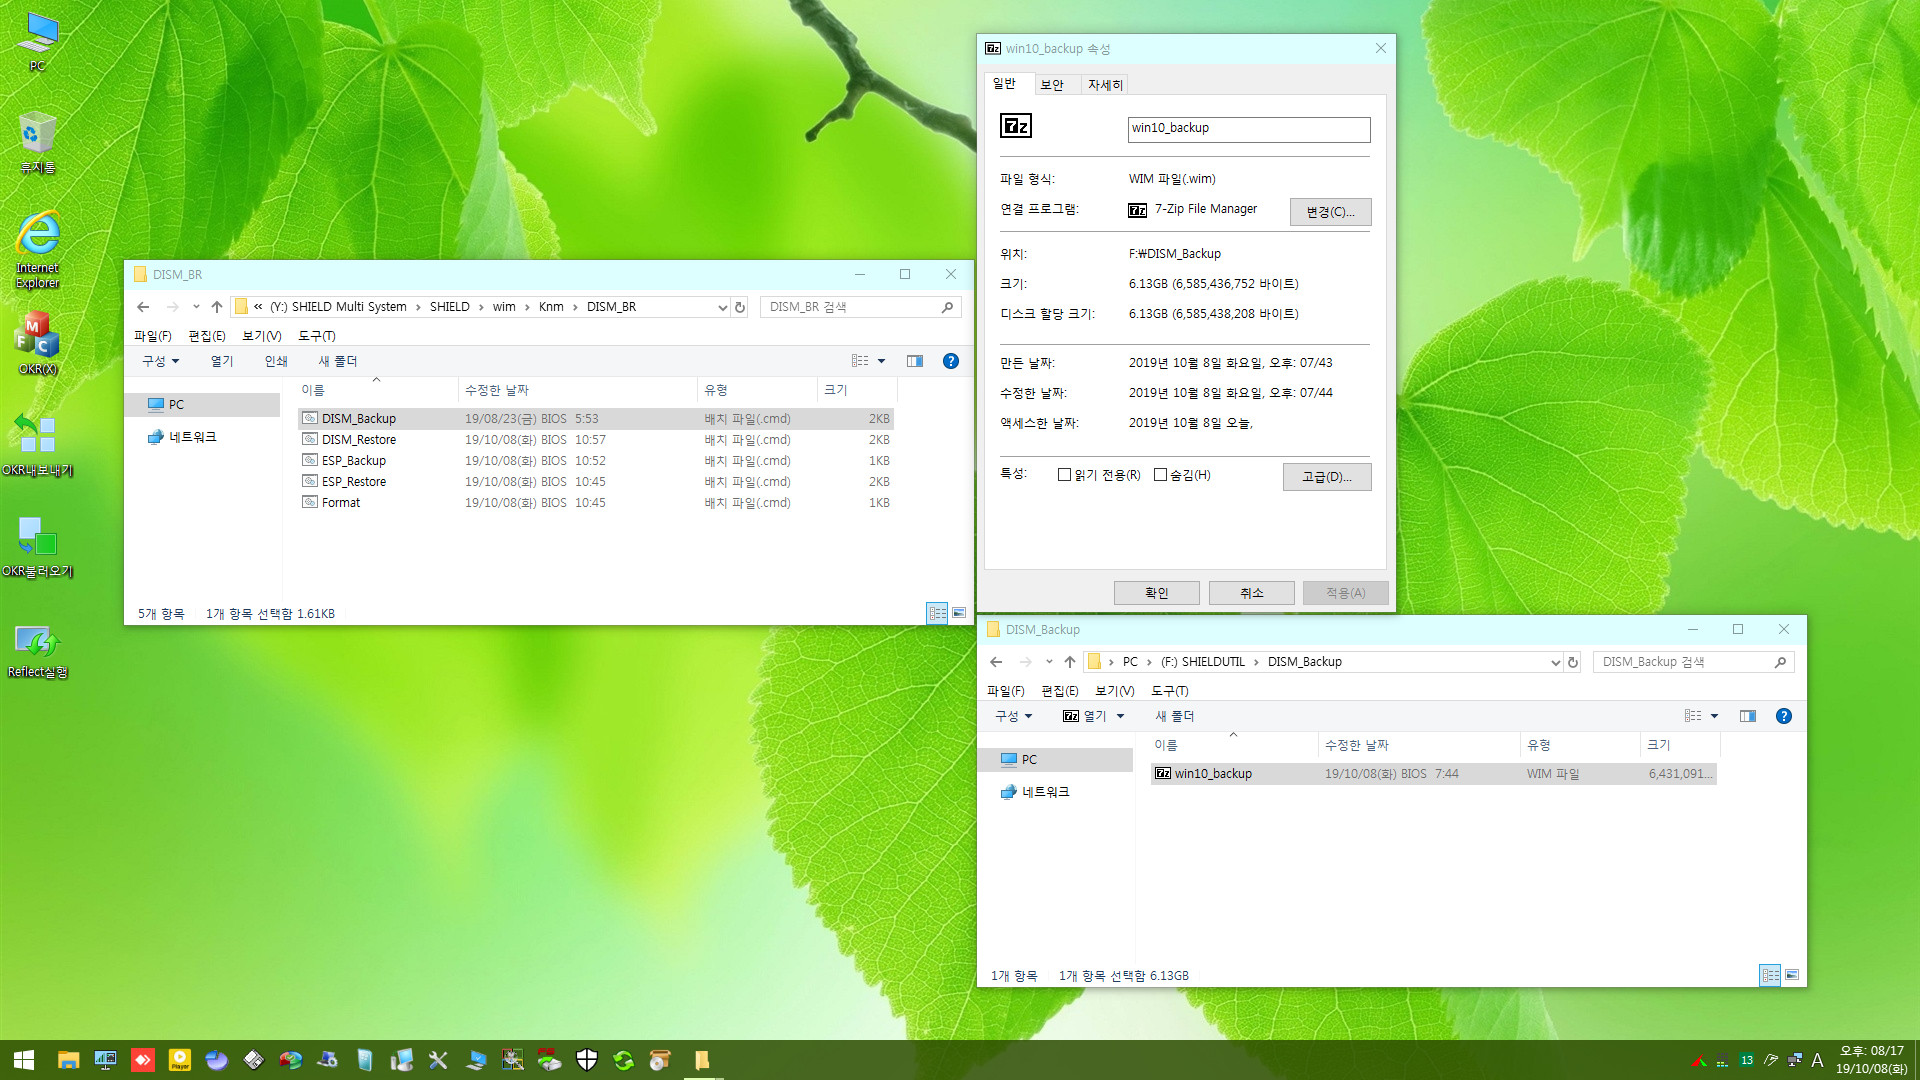Open the OKR내보내기 desktop shortcut
1920x1080 pixels.
click(x=37, y=445)
